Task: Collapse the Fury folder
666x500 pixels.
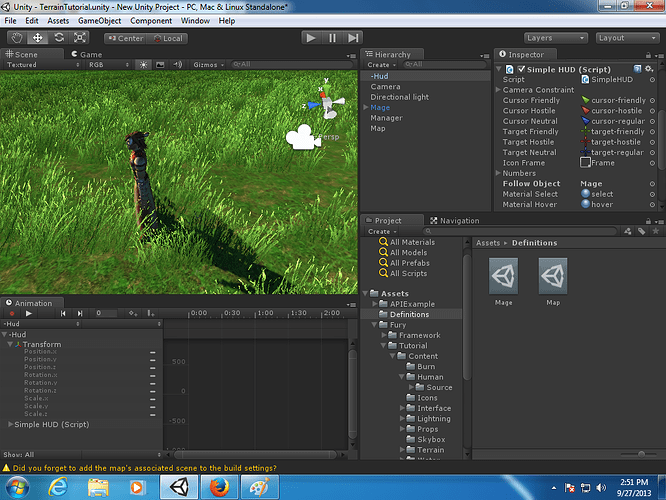Action: click(x=374, y=325)
